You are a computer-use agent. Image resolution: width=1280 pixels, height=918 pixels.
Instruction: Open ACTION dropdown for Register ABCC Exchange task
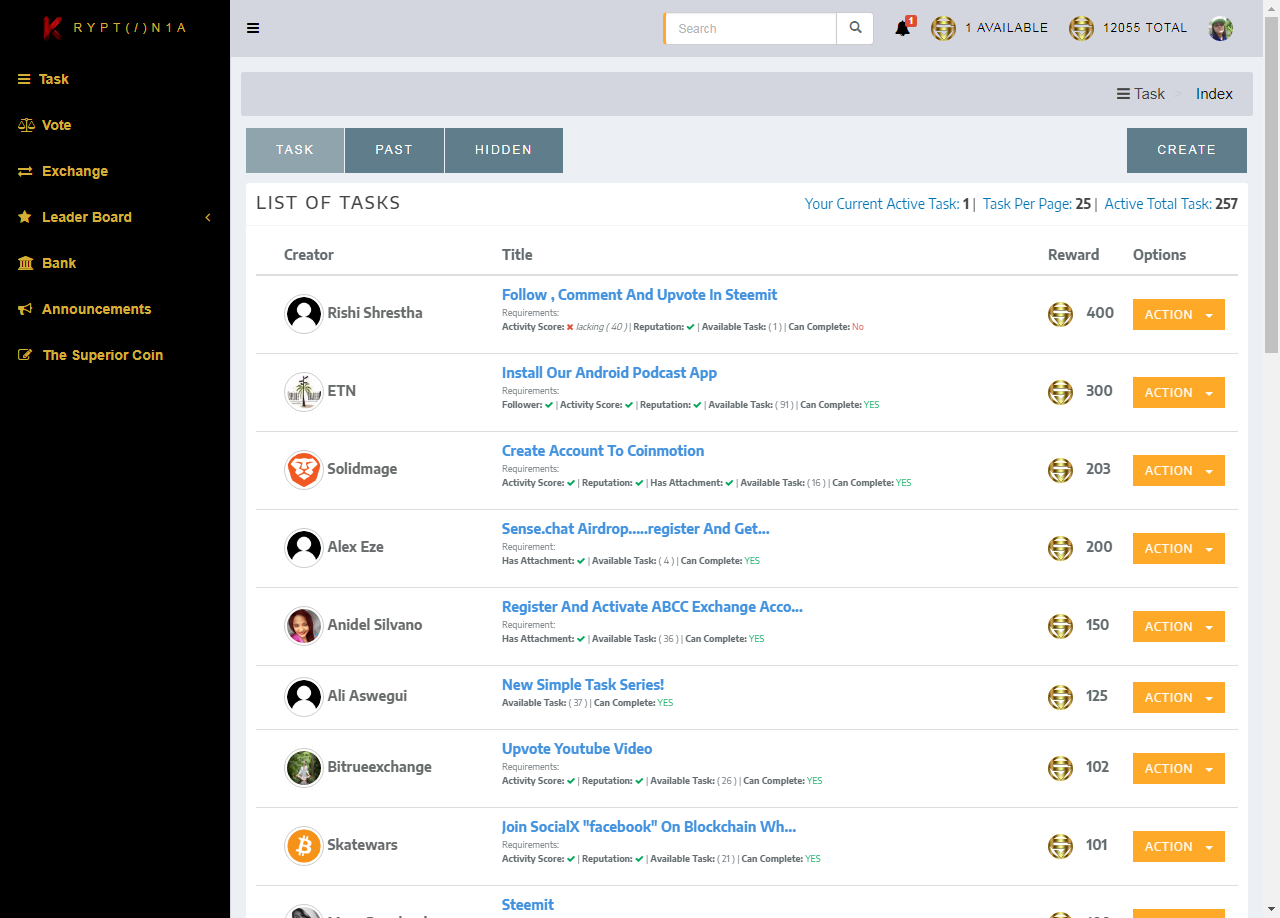[1178, 626]
